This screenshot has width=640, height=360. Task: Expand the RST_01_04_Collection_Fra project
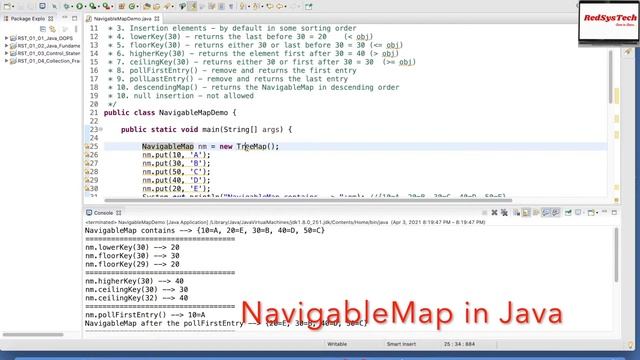click(x=6, y=61)
